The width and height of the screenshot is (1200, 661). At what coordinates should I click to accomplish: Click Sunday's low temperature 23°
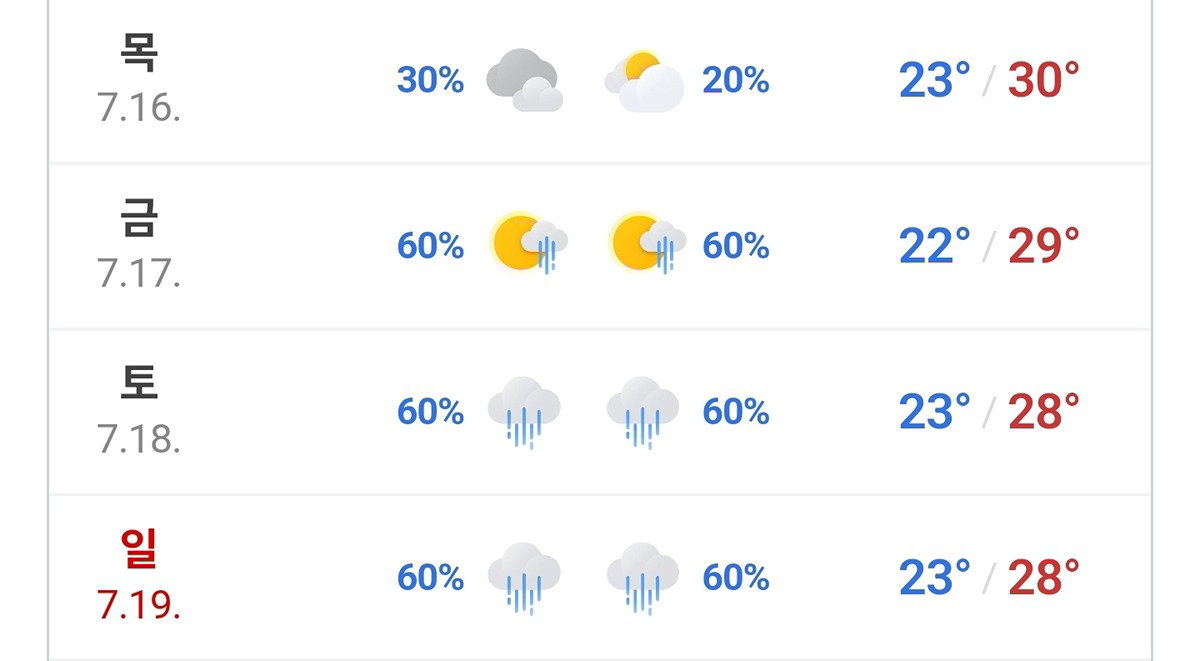click(x=935, y=578)
